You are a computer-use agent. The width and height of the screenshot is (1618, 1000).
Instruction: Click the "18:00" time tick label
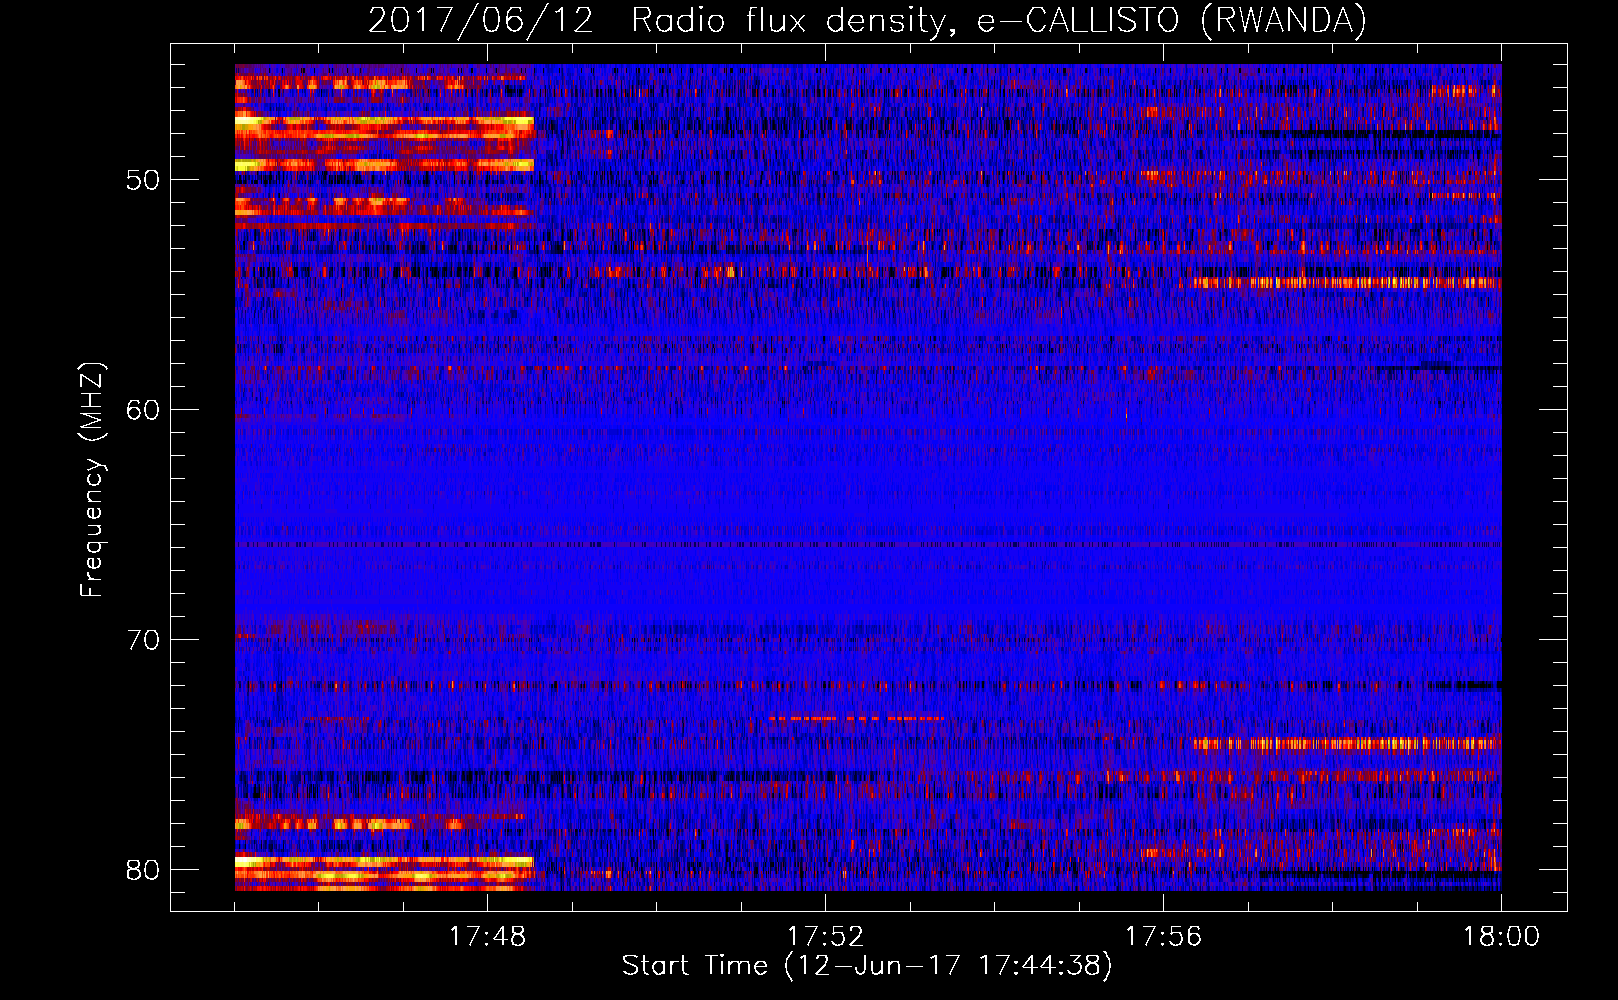tap(1501, 937)
